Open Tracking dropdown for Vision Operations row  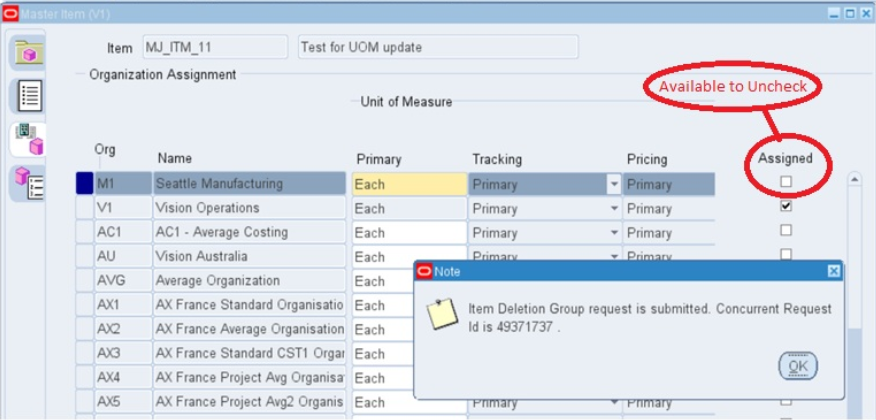pos(613,209)
